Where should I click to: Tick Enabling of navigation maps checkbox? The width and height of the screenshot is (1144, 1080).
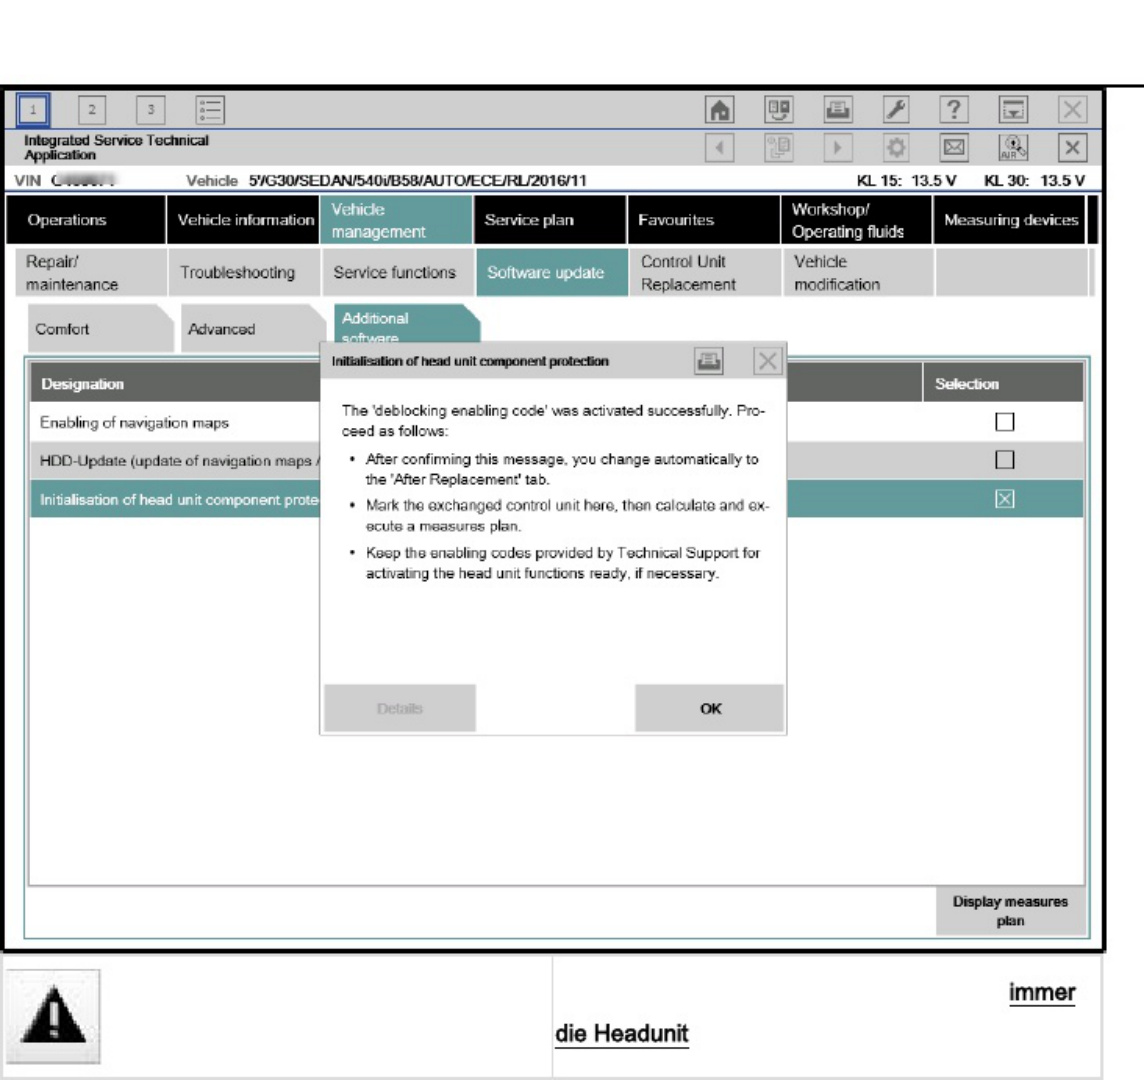point(1005,422)
